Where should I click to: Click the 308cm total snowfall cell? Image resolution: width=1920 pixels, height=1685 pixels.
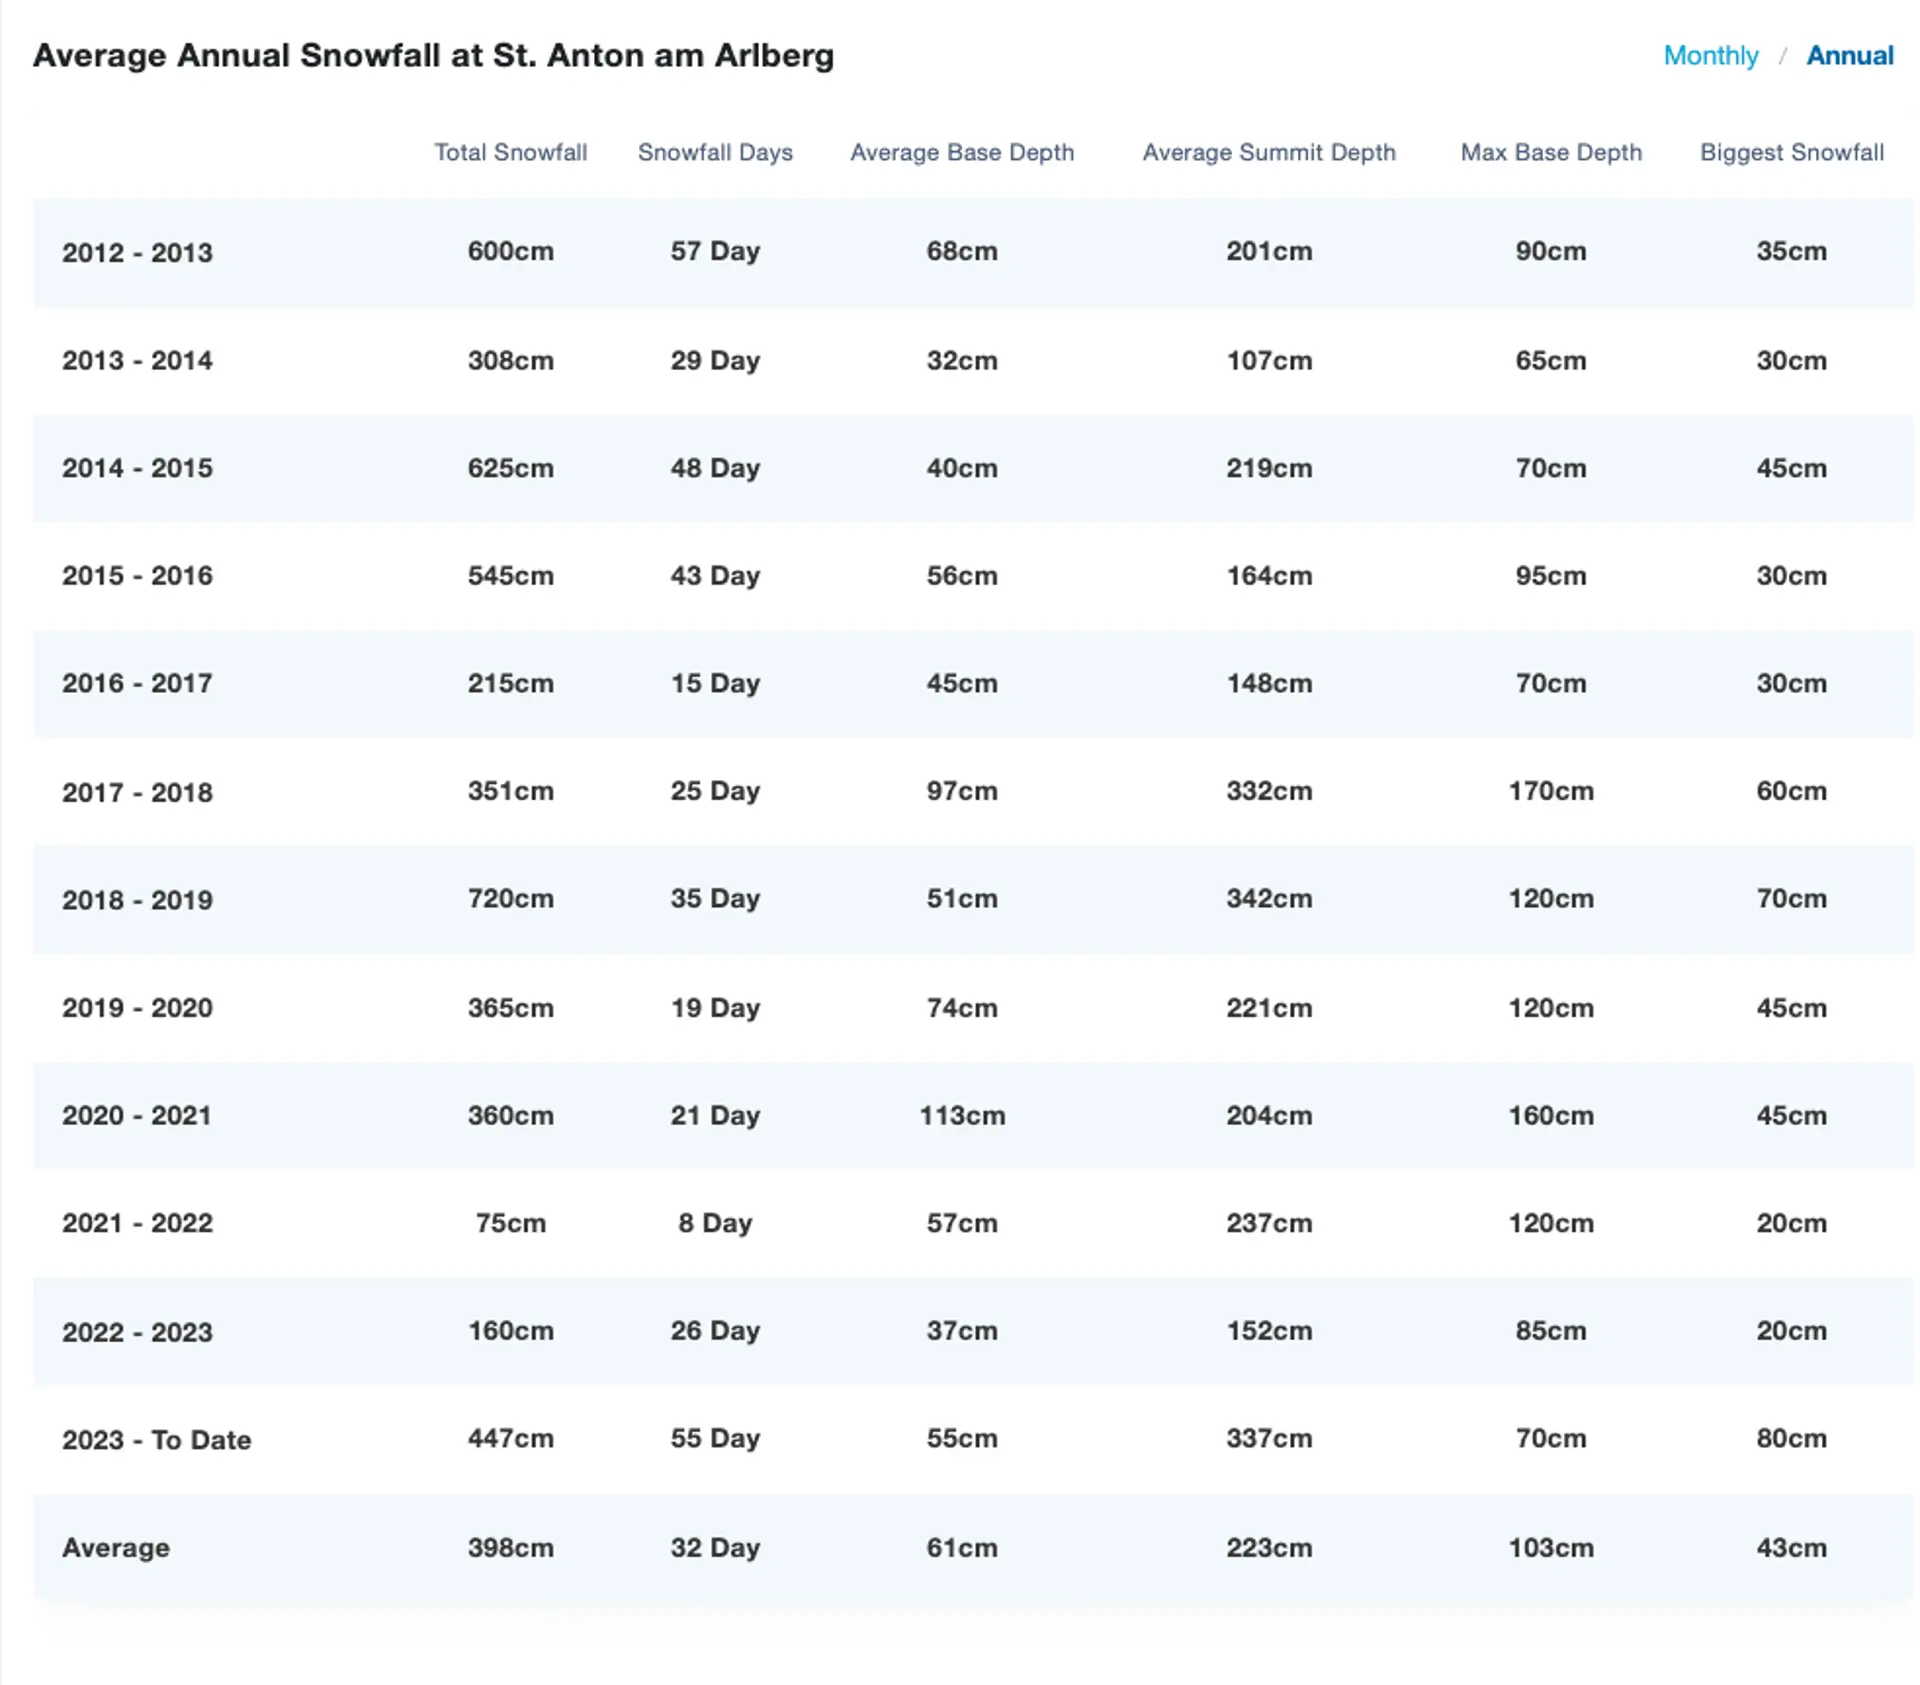pyautogui.click(x=511, y=360)
